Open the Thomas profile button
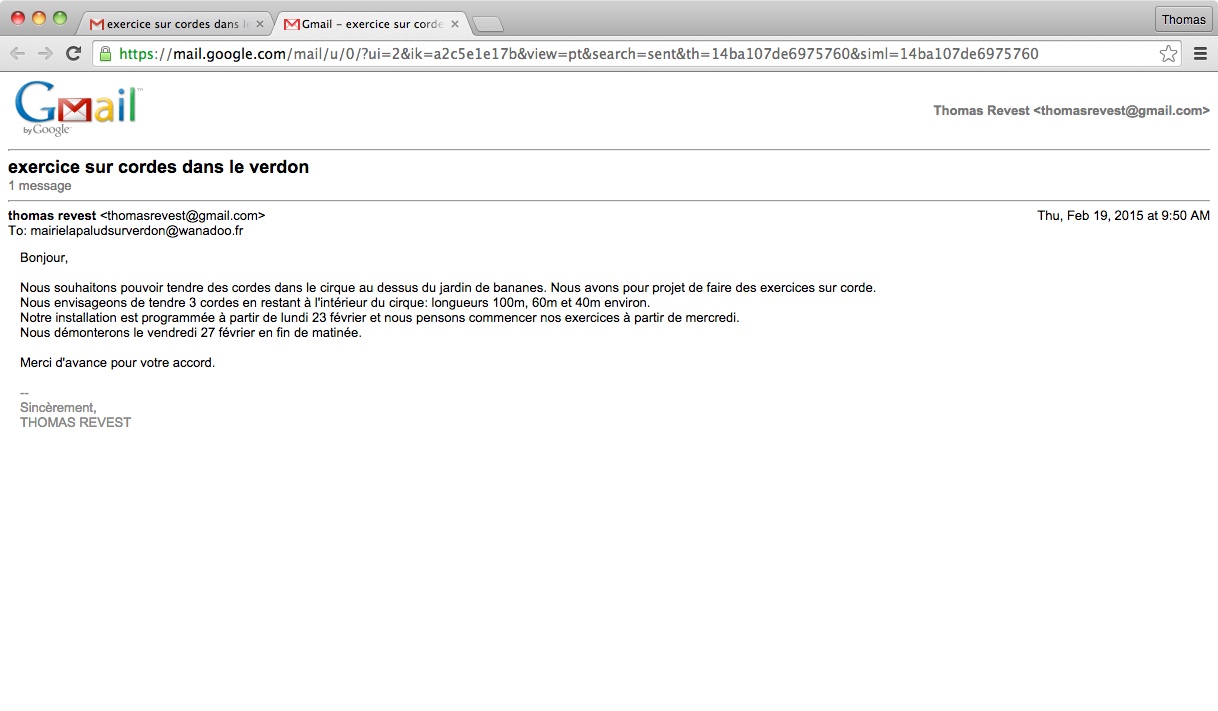The height and width of the screenshot is (711, 1218). pyautogui.click(x=1183, y=20)
